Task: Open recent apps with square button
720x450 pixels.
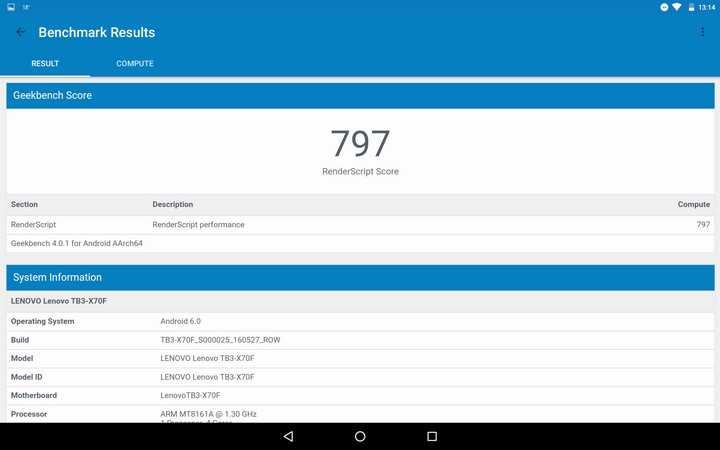Action: (x=432, y=436)
